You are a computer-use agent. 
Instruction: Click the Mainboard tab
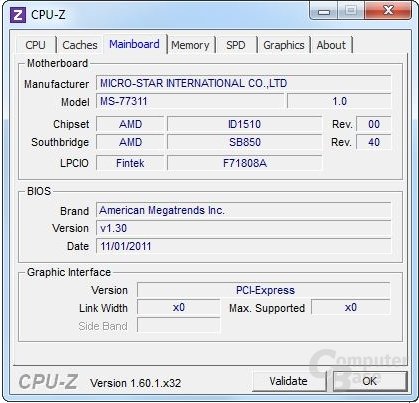coord(134,44)
